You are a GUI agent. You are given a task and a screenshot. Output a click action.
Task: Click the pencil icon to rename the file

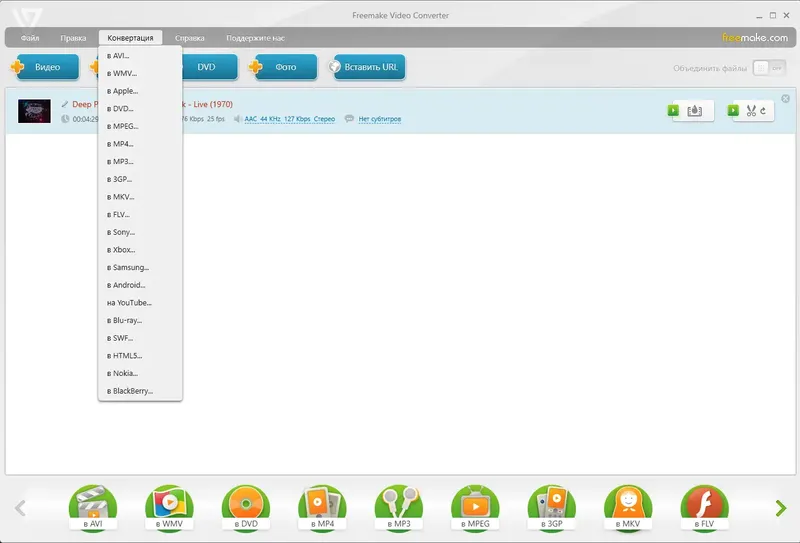tap(65, 104)
